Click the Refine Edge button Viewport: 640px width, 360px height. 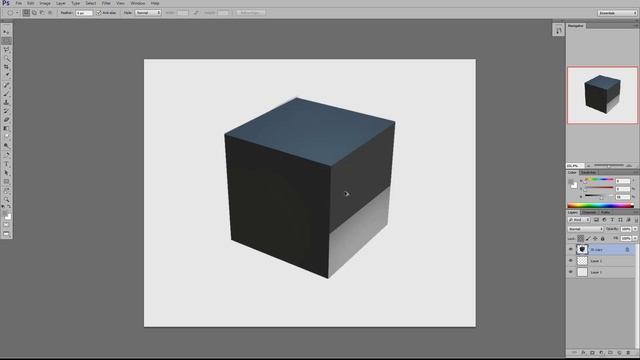[x=251, y=13]
